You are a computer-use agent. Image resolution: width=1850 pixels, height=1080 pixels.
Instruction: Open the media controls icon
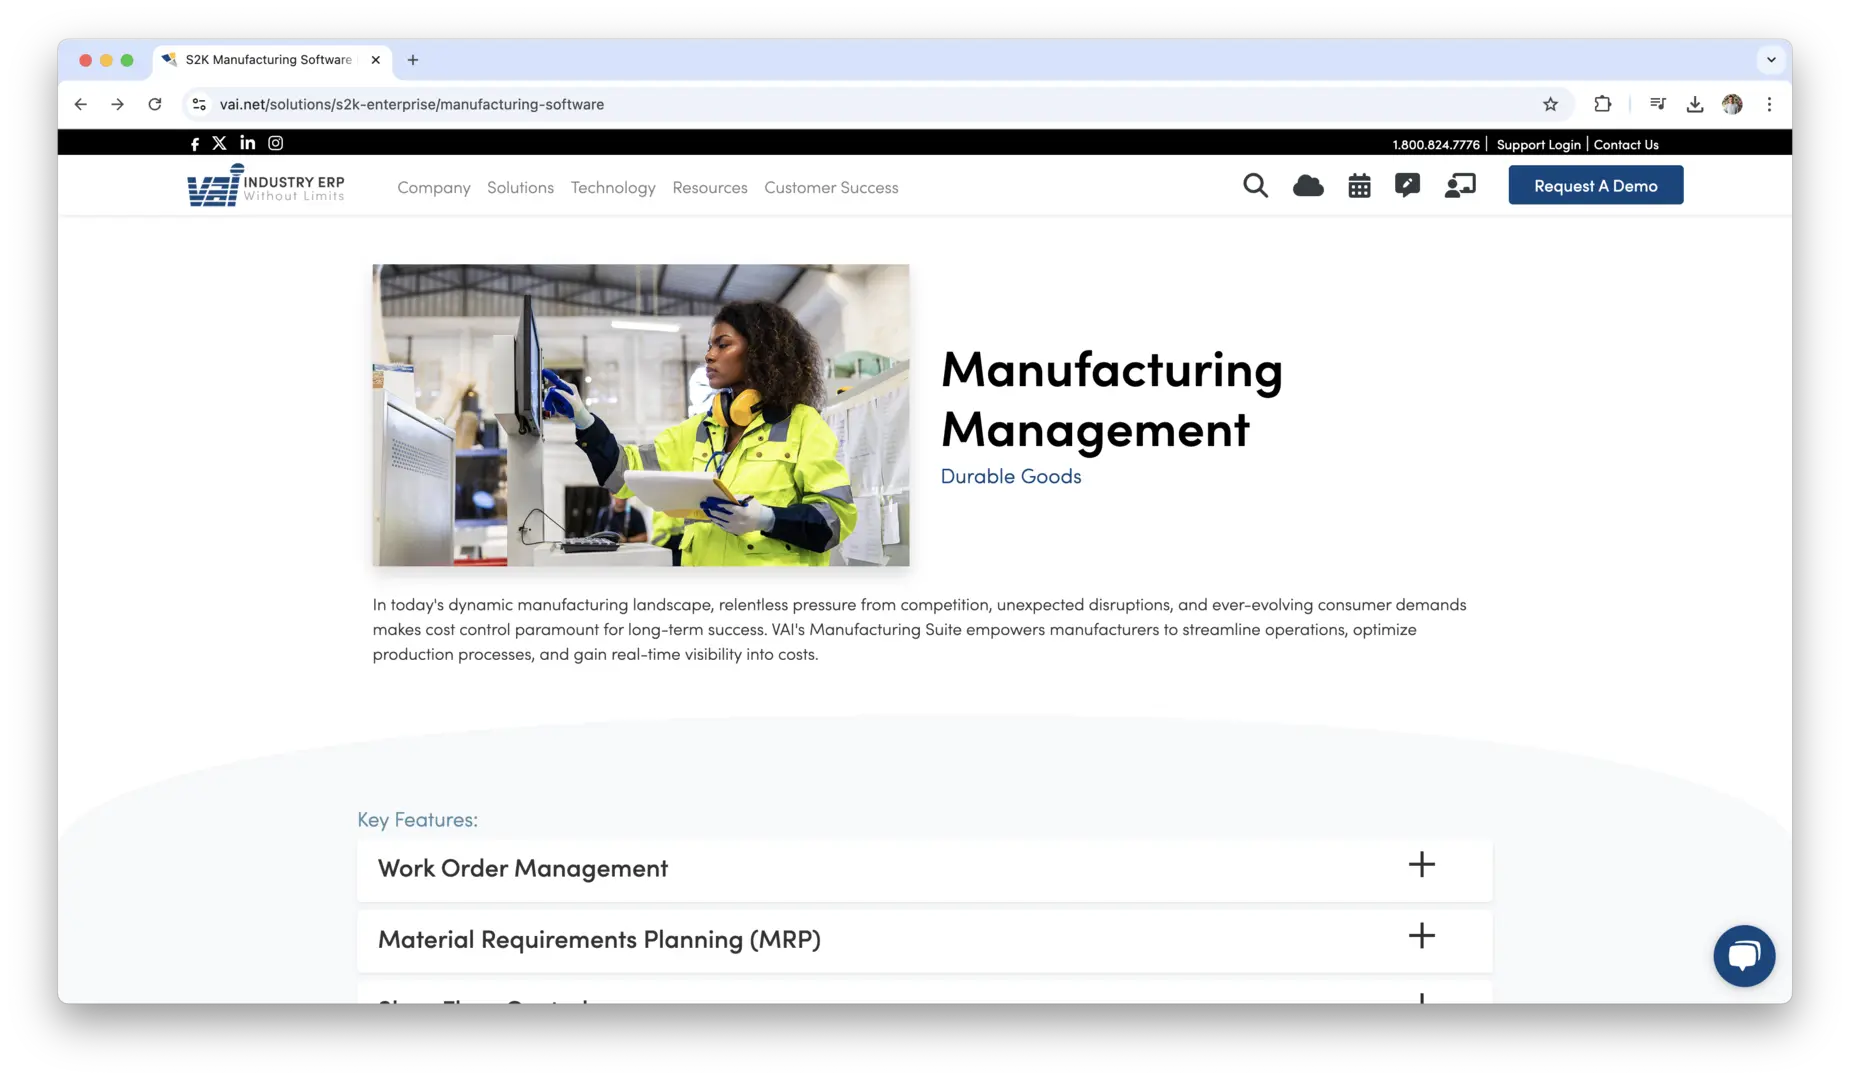[1657, 104]
